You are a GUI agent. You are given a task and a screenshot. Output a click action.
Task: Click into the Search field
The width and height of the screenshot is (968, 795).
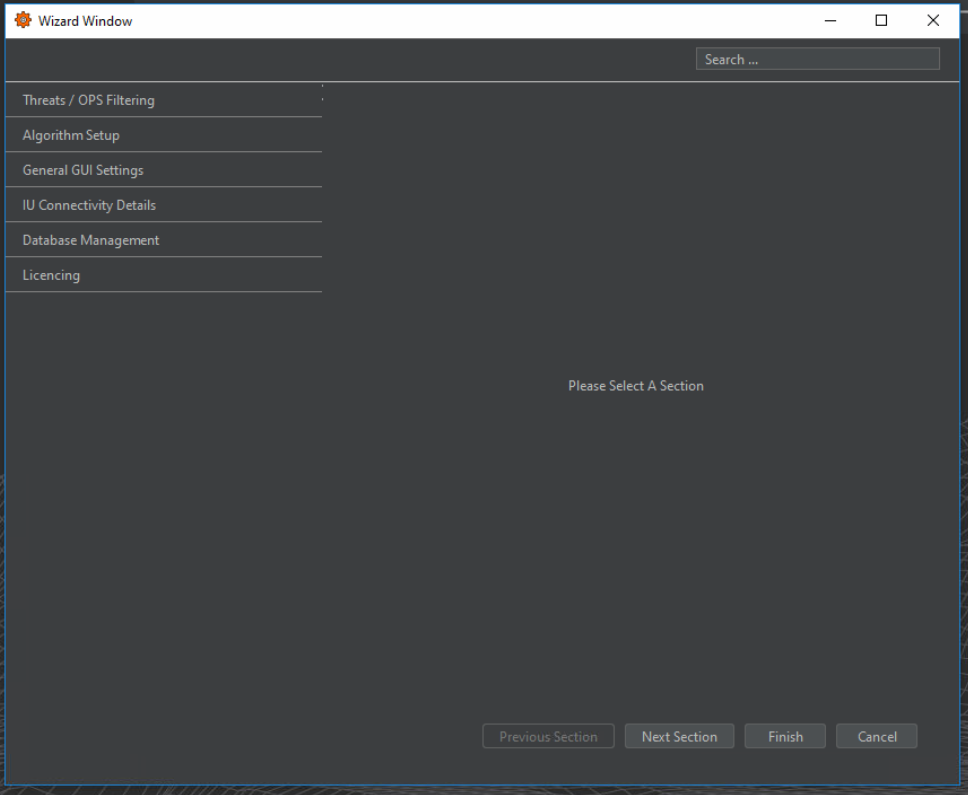pyautogui.click(x=817, y=59)
